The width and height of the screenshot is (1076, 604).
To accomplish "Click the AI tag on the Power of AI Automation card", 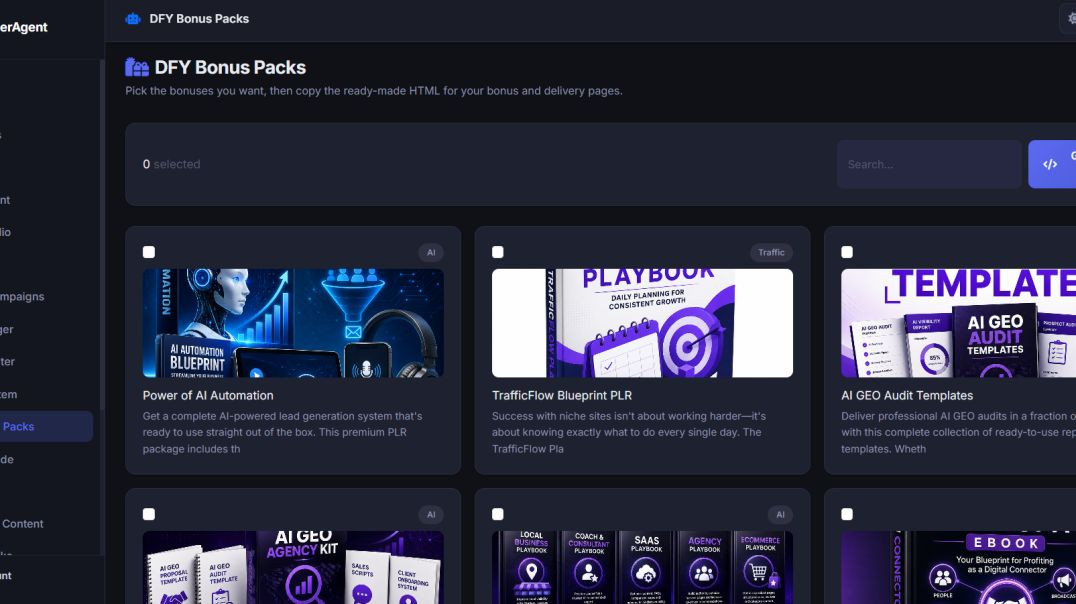I will pyautogui.click(x=431, y=252).
